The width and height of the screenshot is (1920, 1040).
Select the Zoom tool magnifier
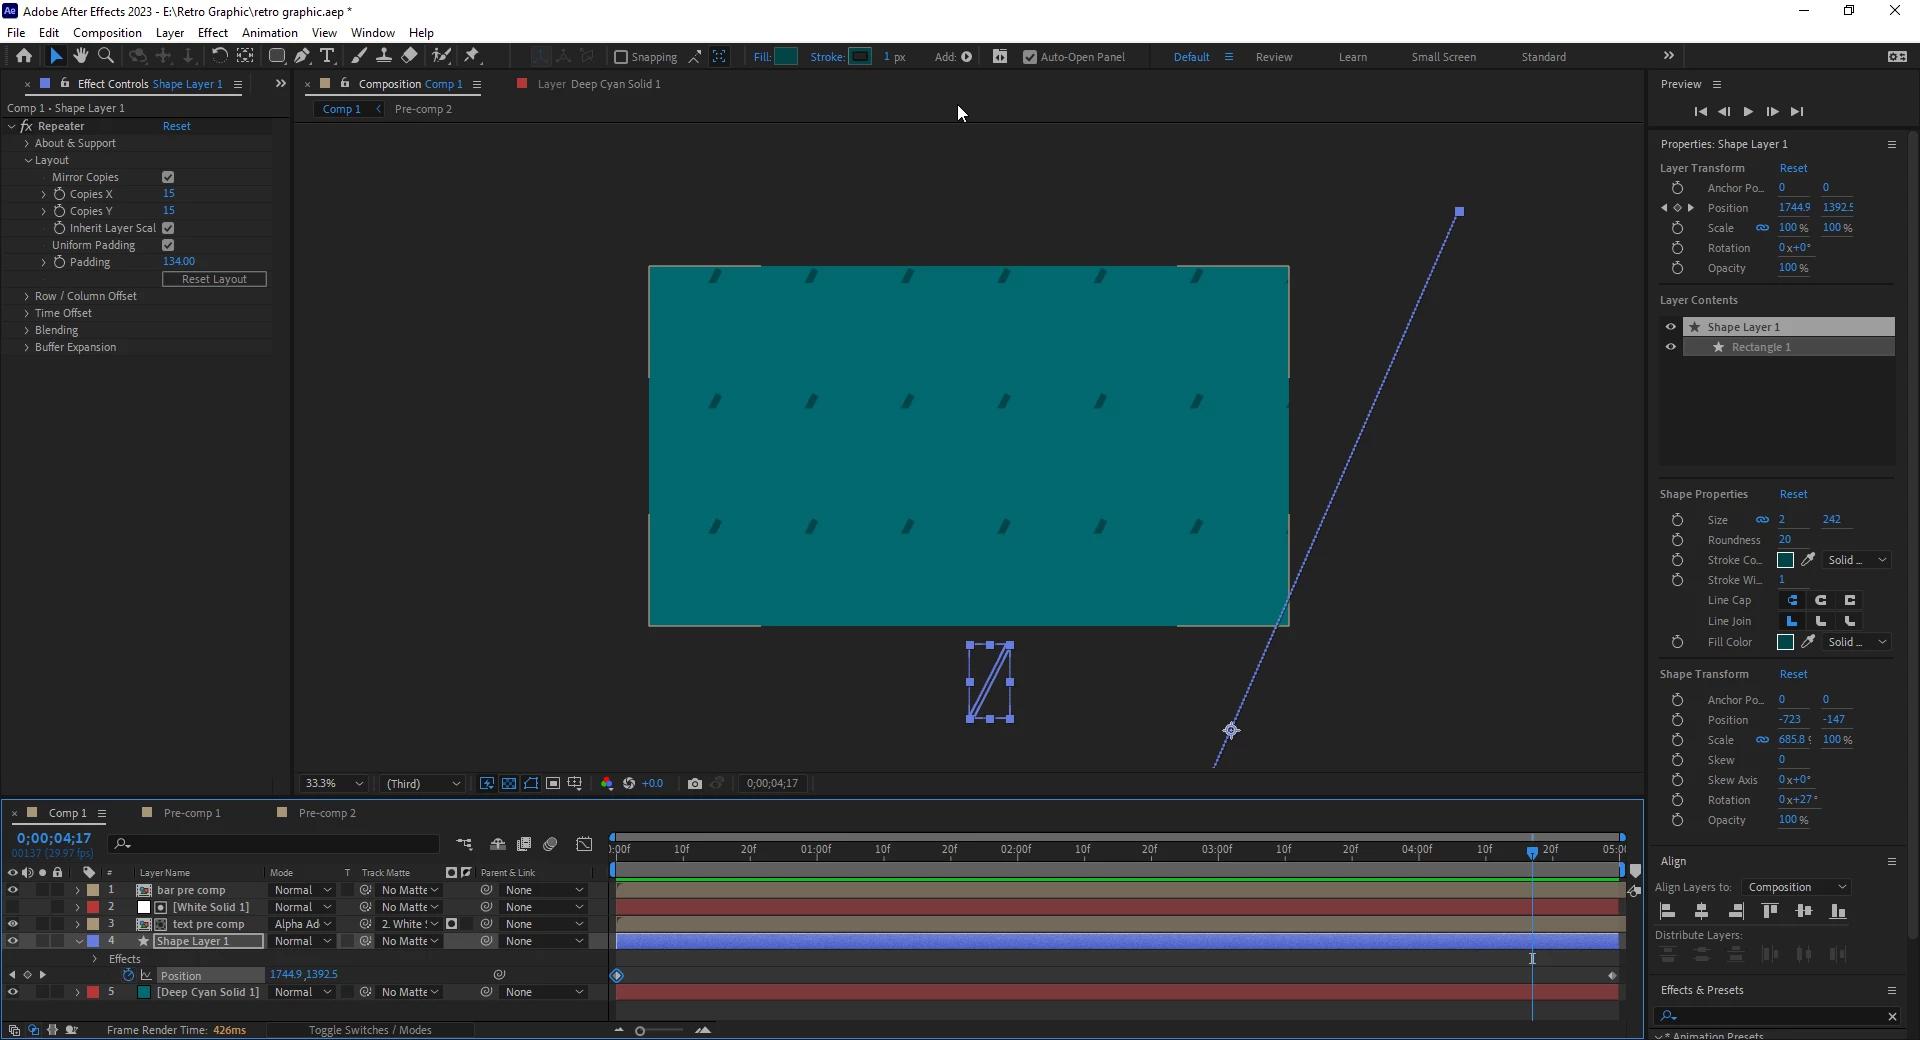click(106, 56)
